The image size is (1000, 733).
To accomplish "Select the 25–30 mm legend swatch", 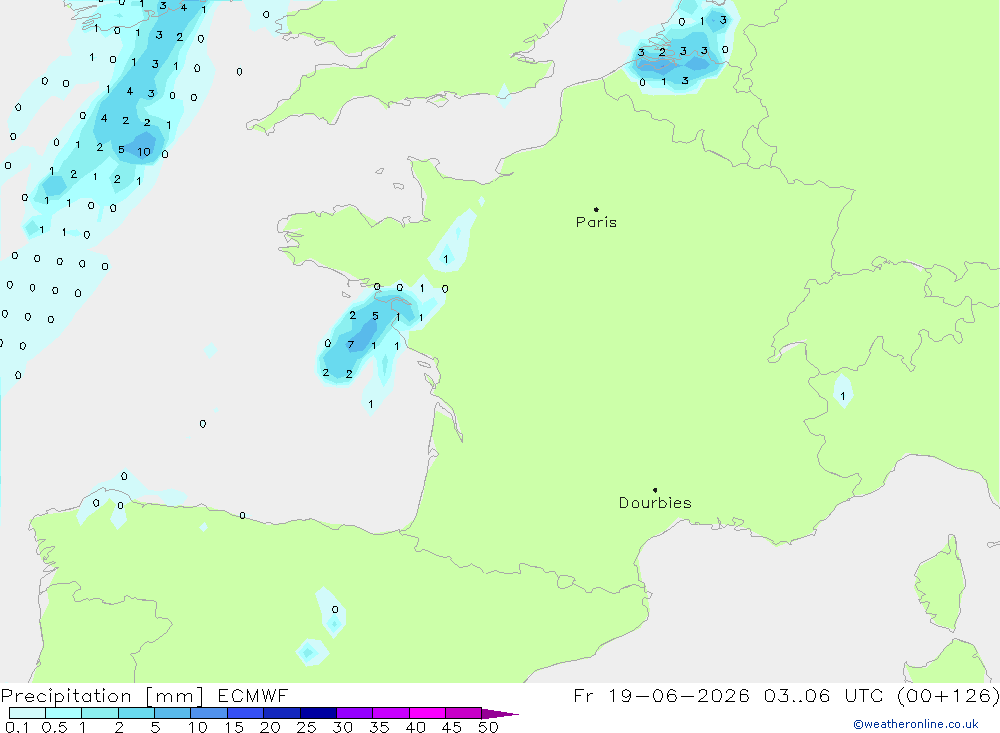I will tap(318, 713).
